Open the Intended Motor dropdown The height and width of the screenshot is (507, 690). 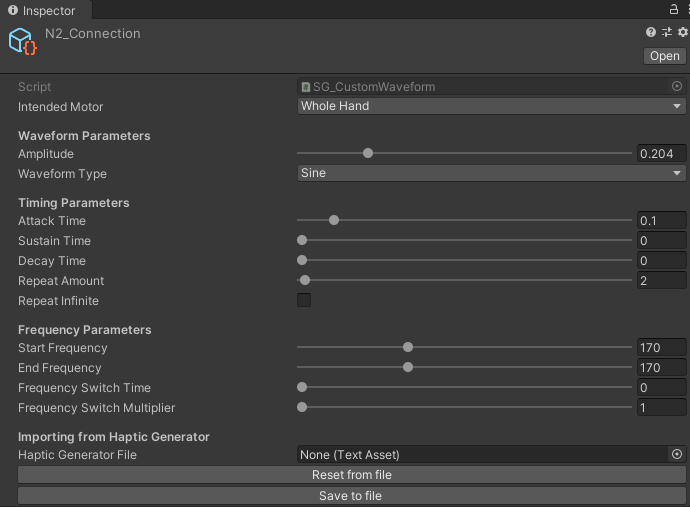[x=491, y=106]
